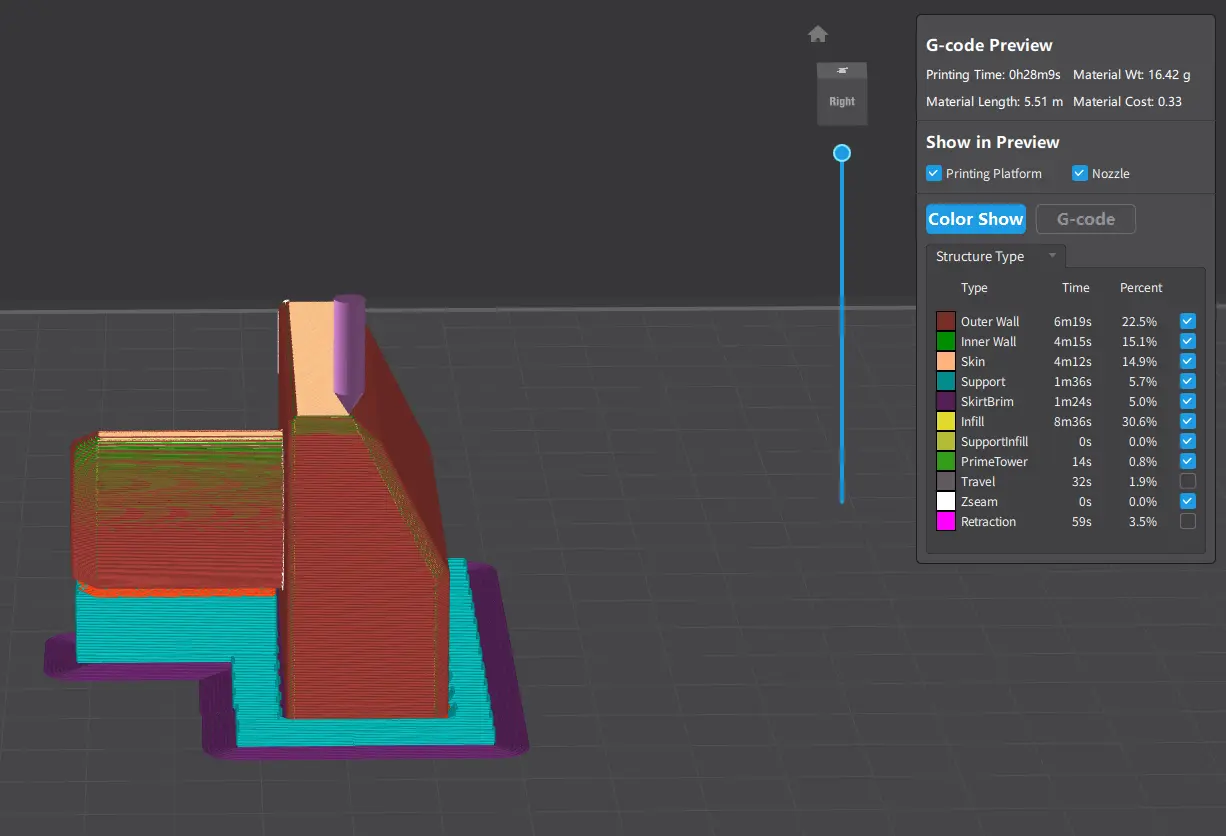The height and width of the screenshot is (836, 1226).
Task: Uncheck the Printing Platform checkbox
Action: coord(934,173)
